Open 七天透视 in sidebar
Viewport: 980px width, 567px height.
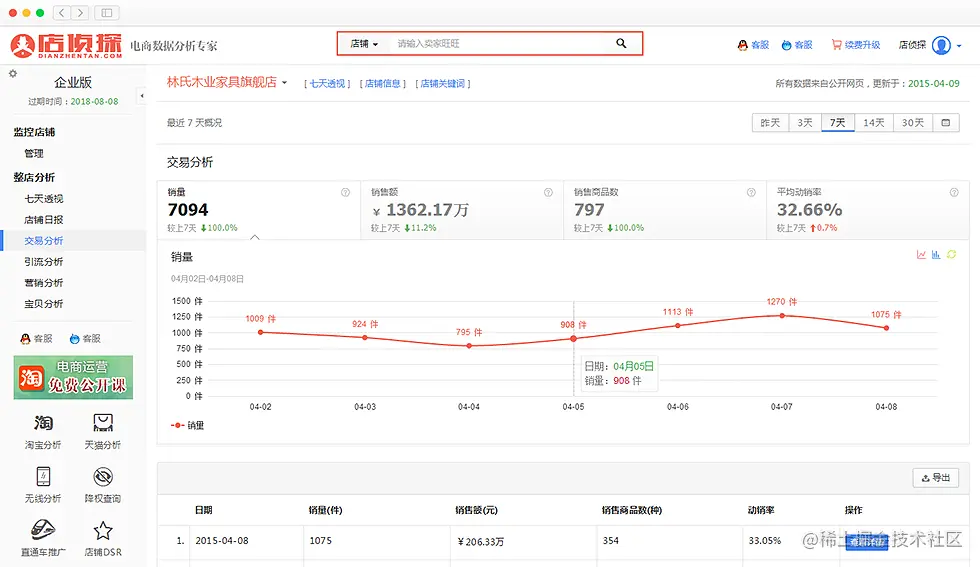point(44,198)
